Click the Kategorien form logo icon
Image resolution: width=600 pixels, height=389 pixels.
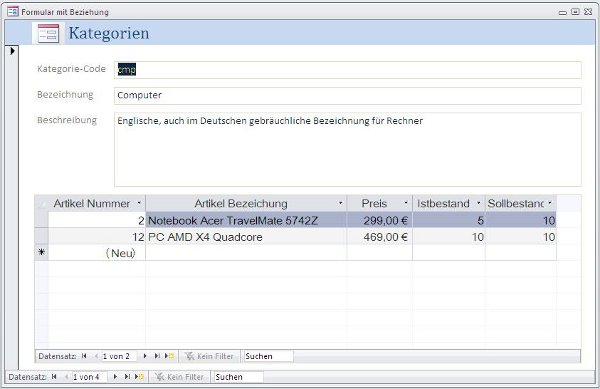point(48,33)
